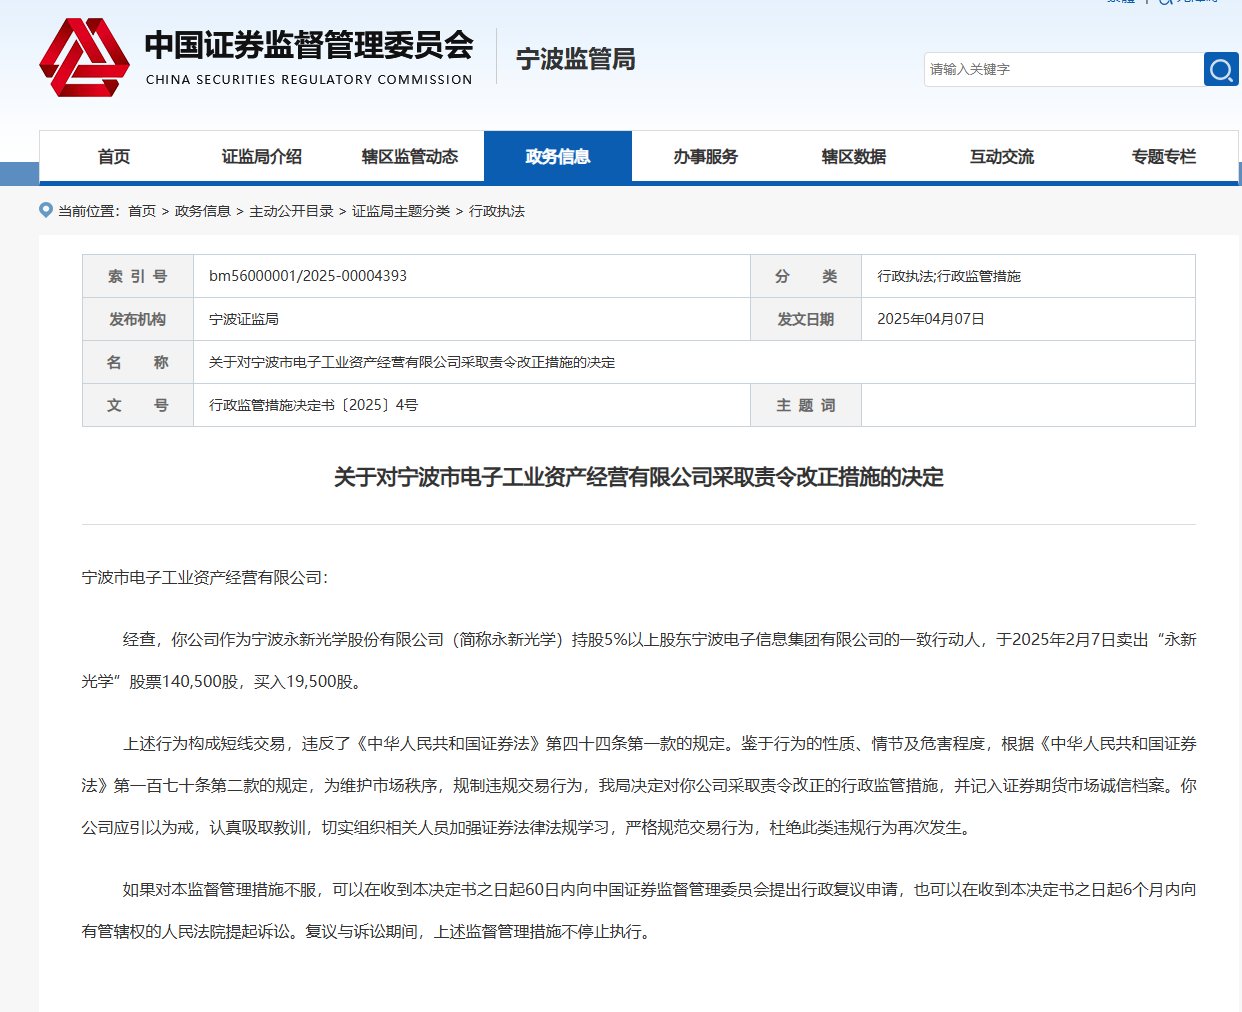Open the 办事服务 menu item

pos(705,156)
